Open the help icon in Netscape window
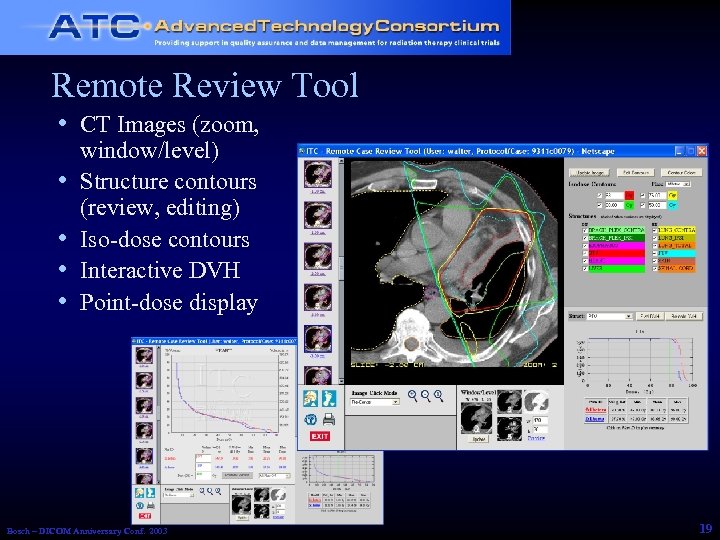This screenshot has height=540, width=720. pyautogui.click(x=310, y=419)
